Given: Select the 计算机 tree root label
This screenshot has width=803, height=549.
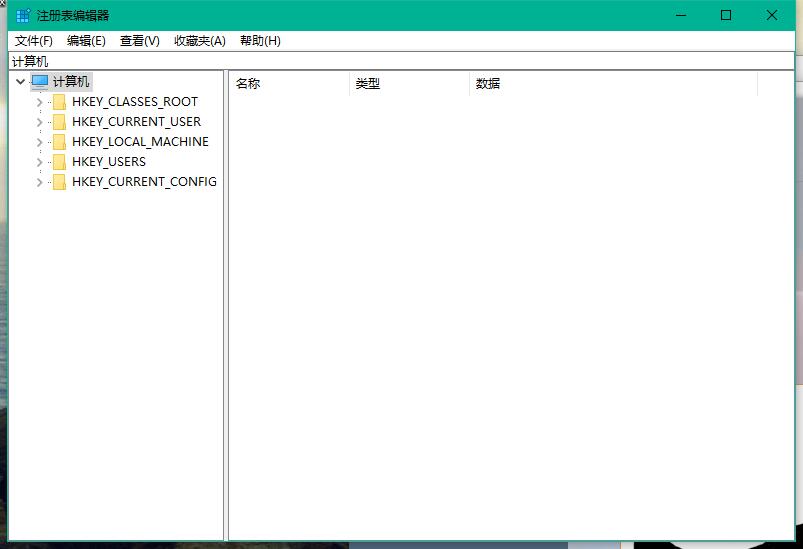Looking at the screenshot, I should 71,81.
